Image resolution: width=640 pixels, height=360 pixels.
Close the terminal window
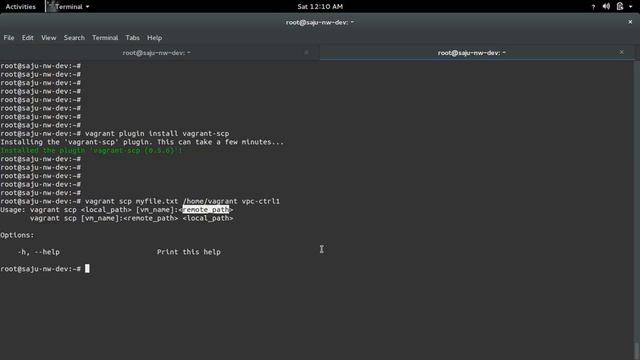pos(630,22)
